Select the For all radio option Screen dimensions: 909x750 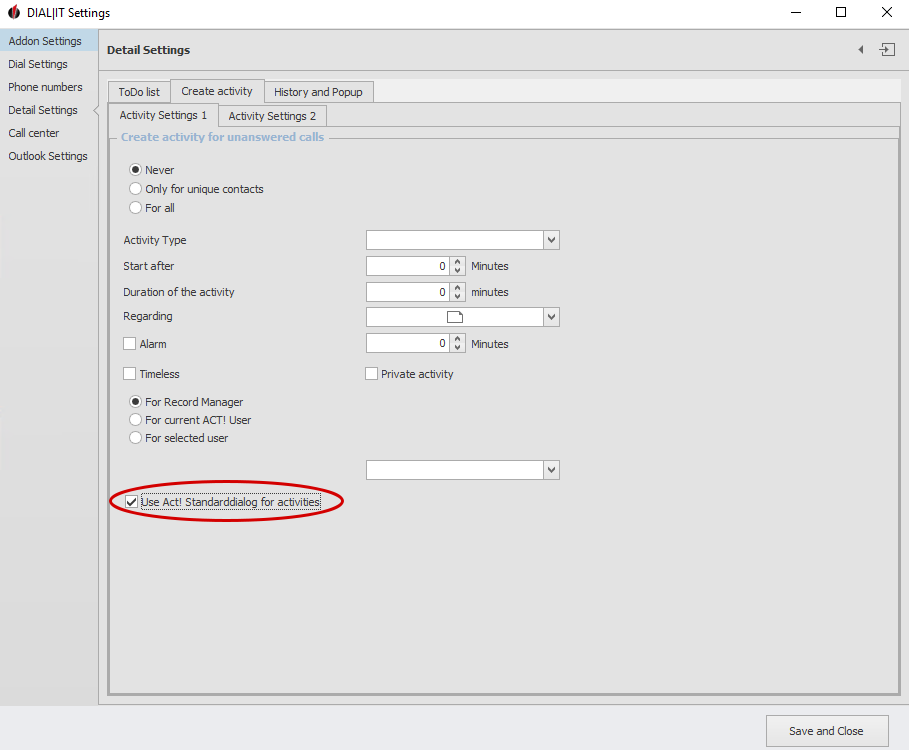pos(135,207)
